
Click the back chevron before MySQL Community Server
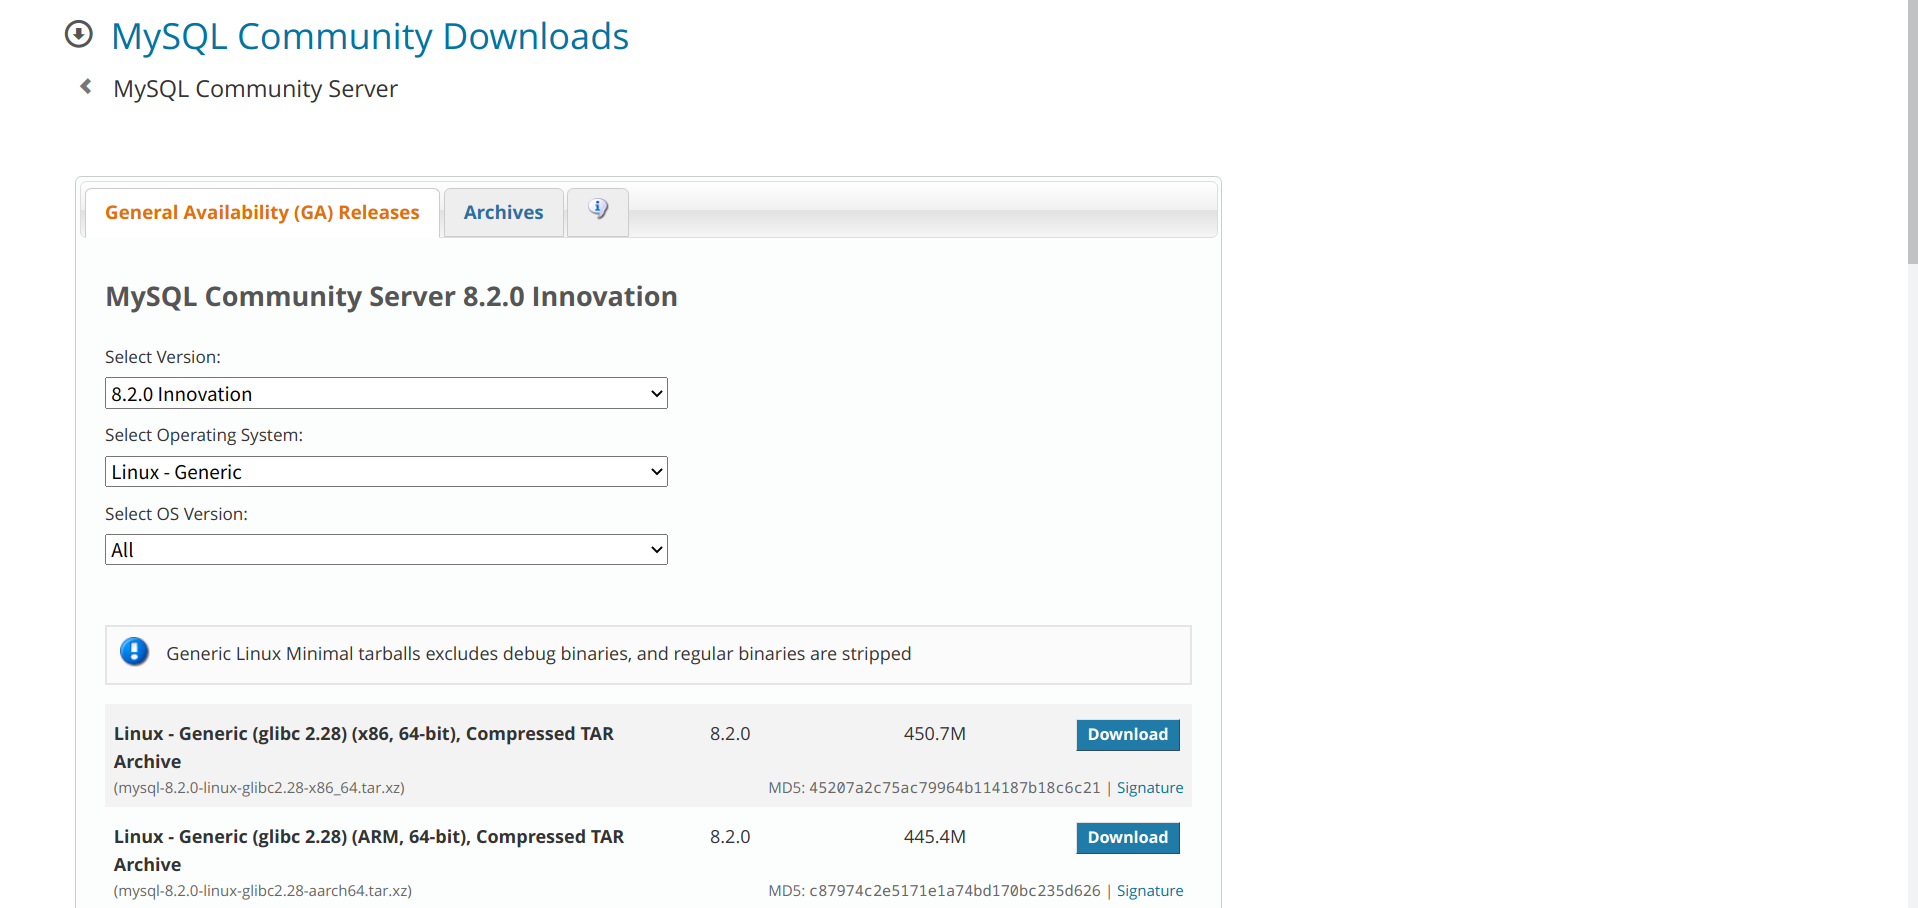86,87
